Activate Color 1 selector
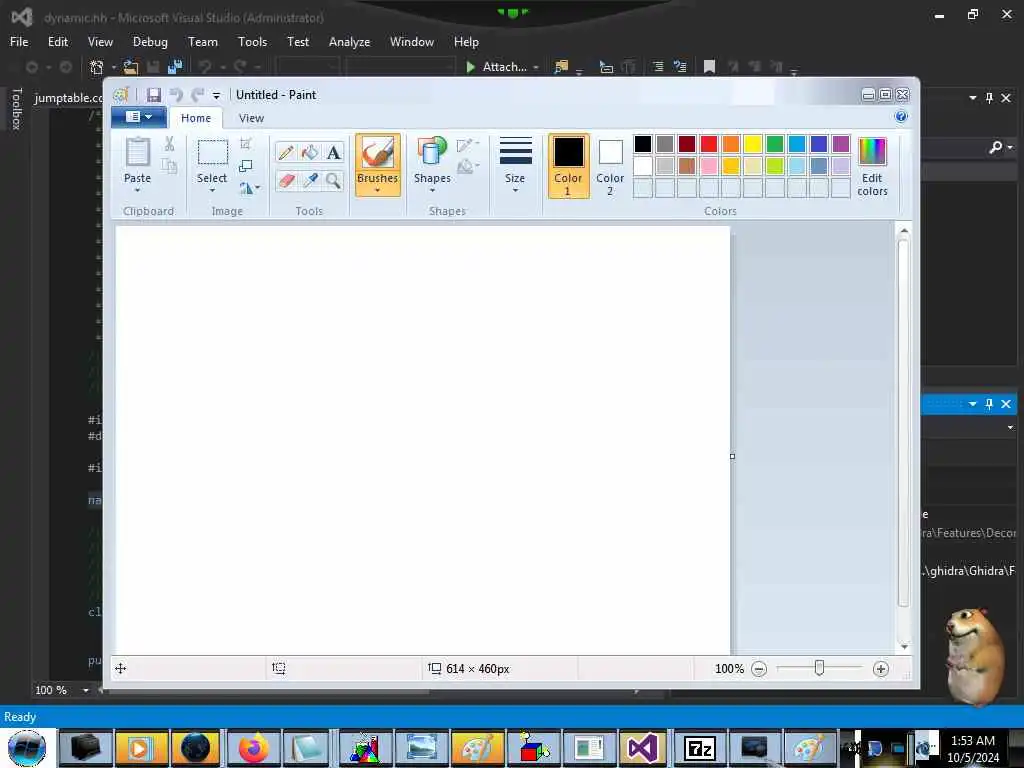This screenshot has width=1024, height=768. pos(568,166)
